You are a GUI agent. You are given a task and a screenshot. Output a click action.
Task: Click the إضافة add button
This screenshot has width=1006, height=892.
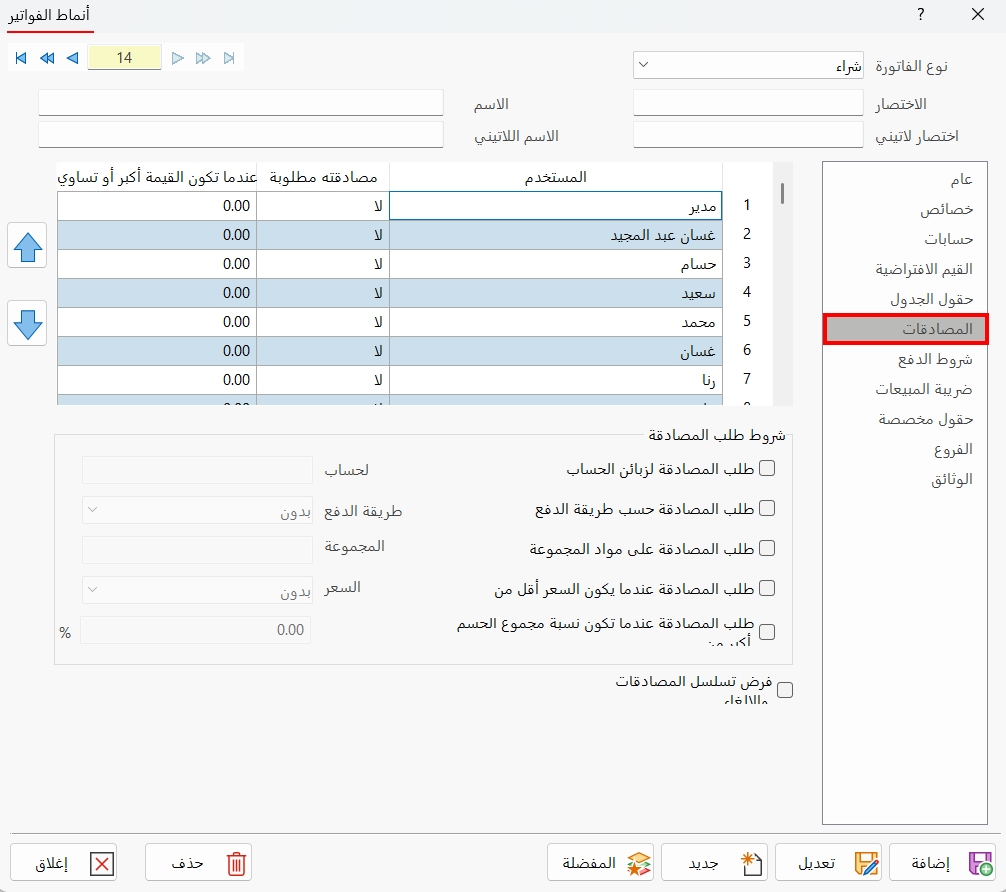tap(942, 862)
